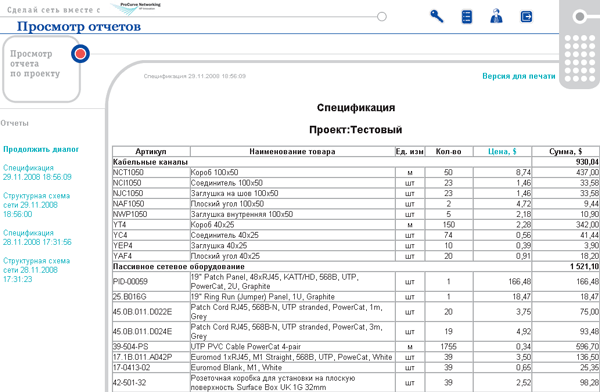Open Спецификация 29.11.2008 18:56:09 report
Screen dimensions: 600x392
pos(37,172)
